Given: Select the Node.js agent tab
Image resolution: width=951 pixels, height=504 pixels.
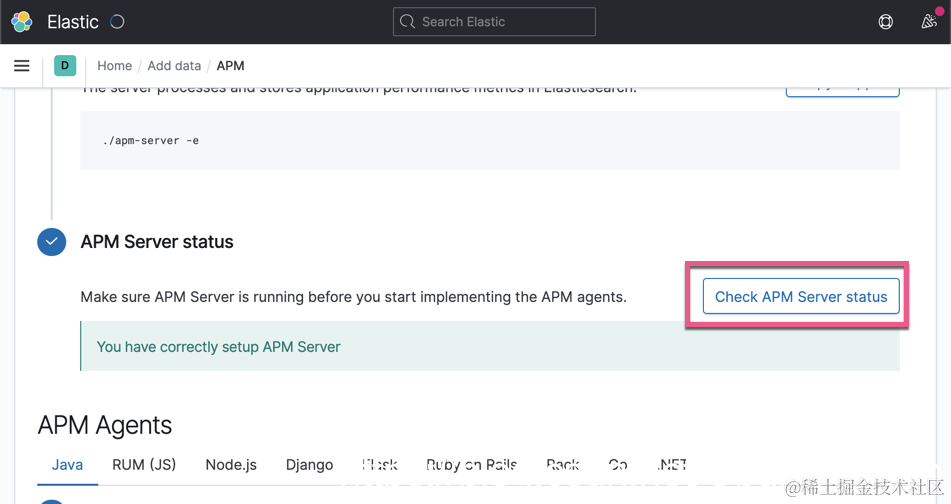Looking at the screenshot, I should click(x=231, y=465).
